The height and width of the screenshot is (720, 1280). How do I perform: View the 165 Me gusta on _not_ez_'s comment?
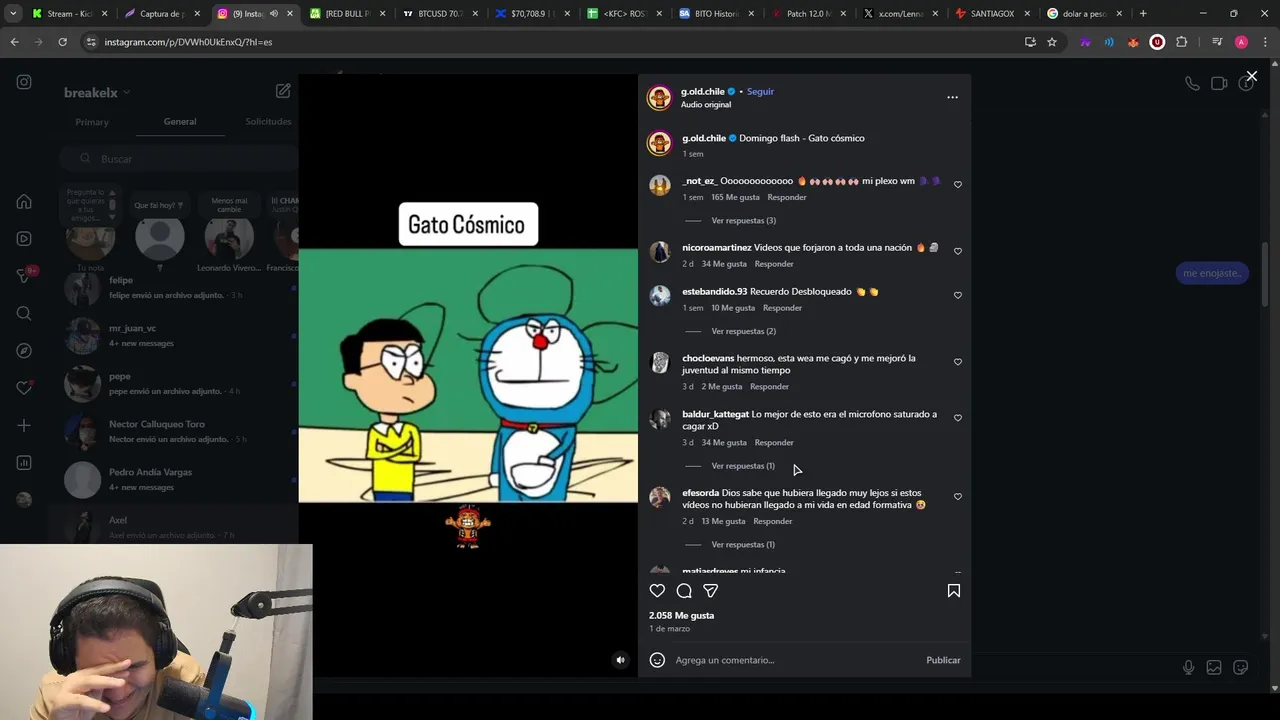coord(735,198)
